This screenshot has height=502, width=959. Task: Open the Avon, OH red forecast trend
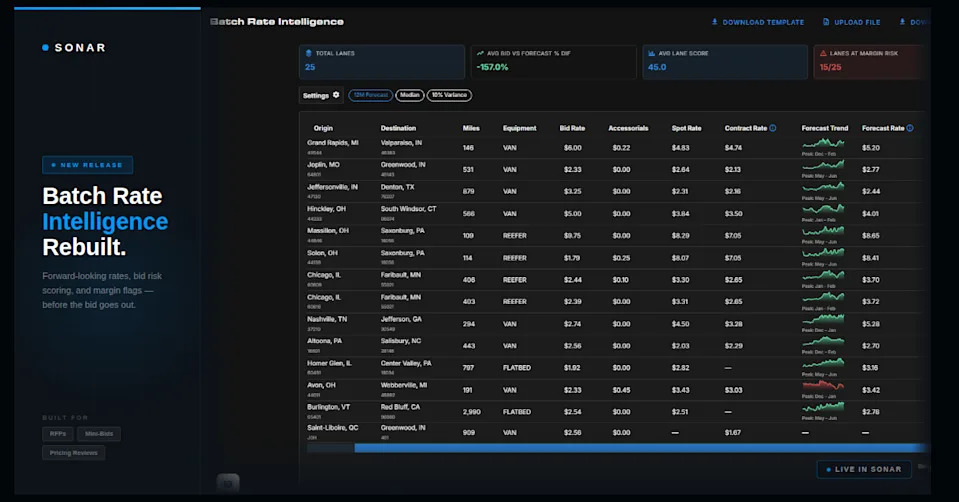[x=823, y=385]
